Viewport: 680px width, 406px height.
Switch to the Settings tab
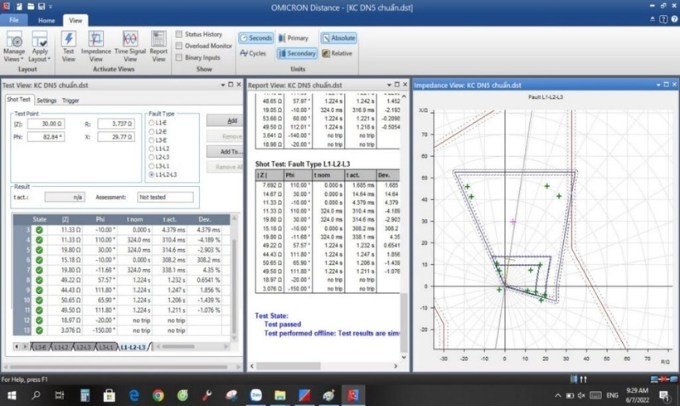pos(46,100)
